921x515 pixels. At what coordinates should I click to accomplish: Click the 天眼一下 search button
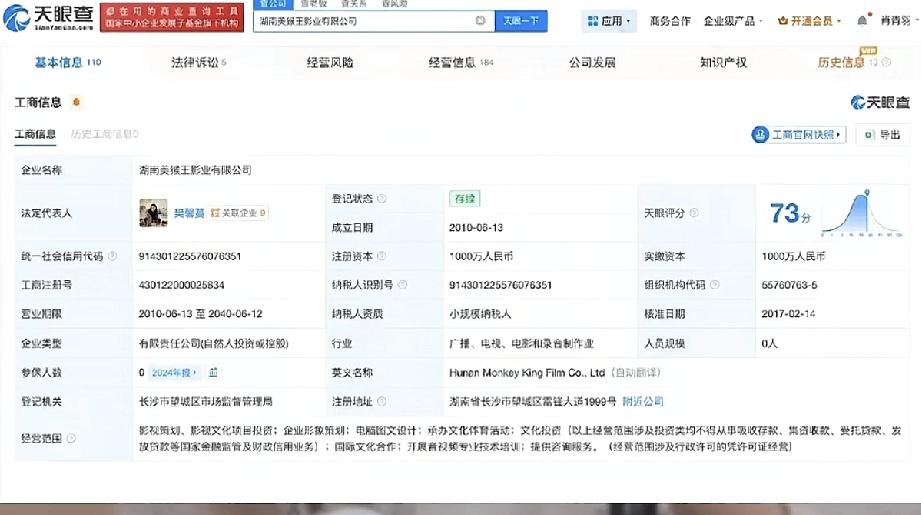(x=521, y=21)
